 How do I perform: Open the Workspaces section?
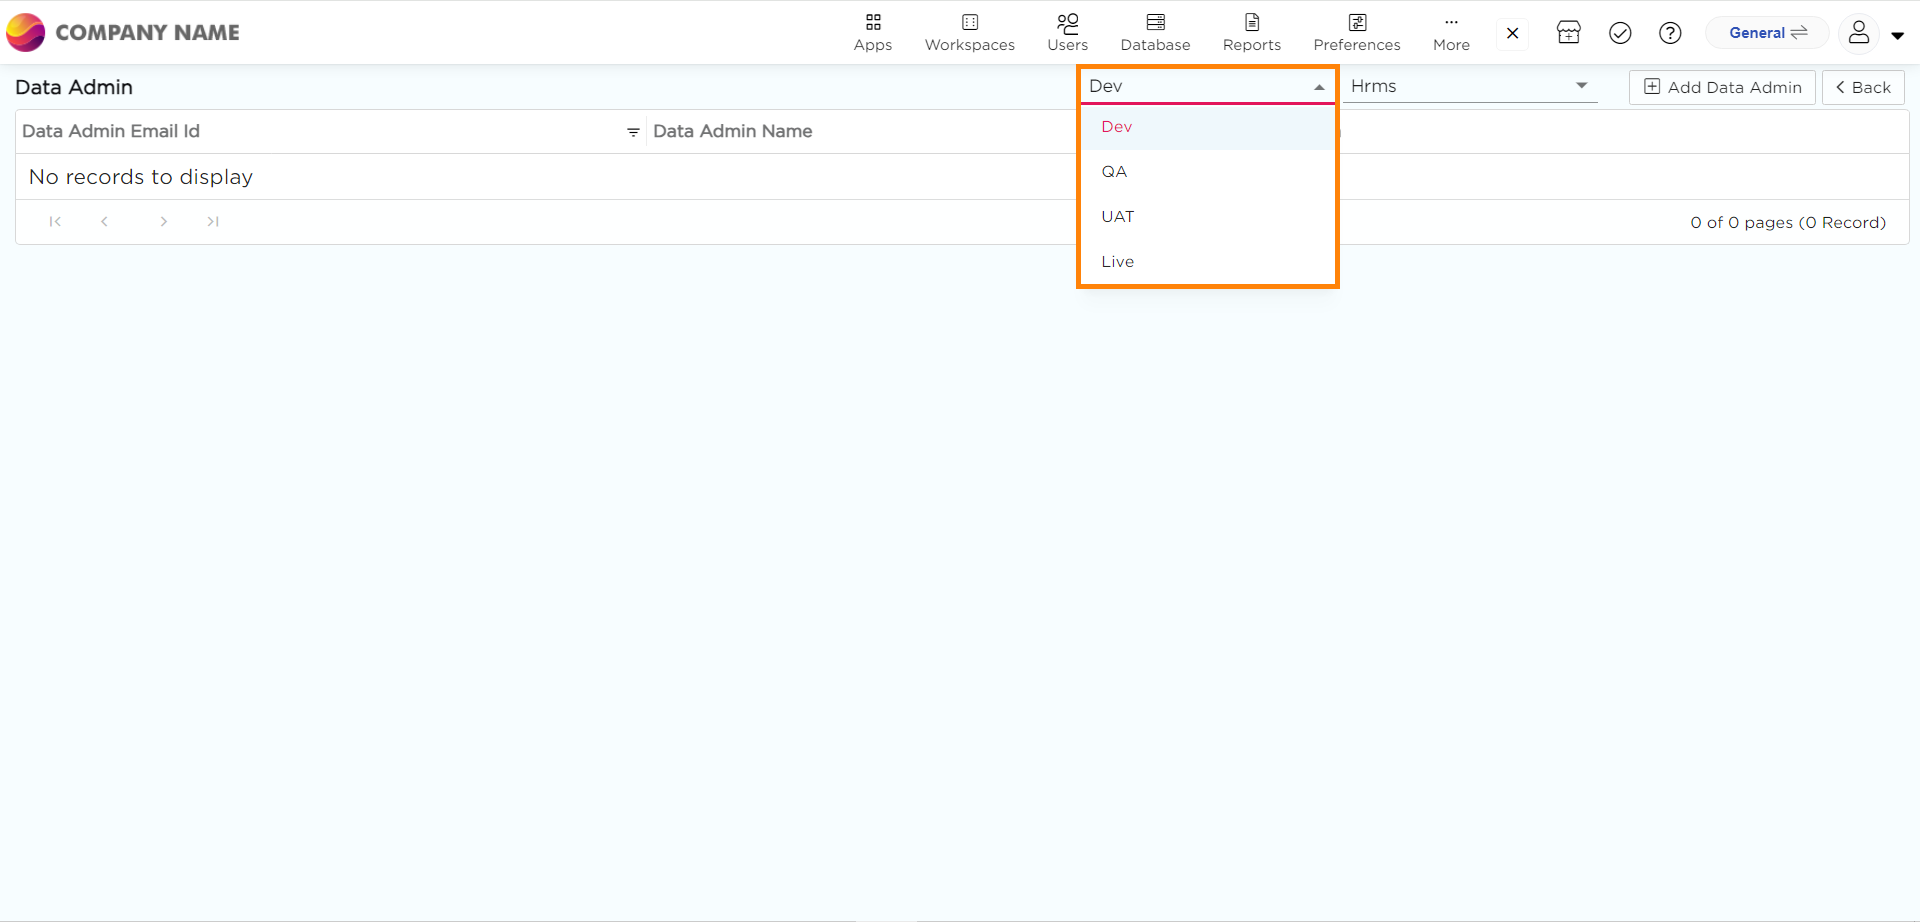coord(969,32)
